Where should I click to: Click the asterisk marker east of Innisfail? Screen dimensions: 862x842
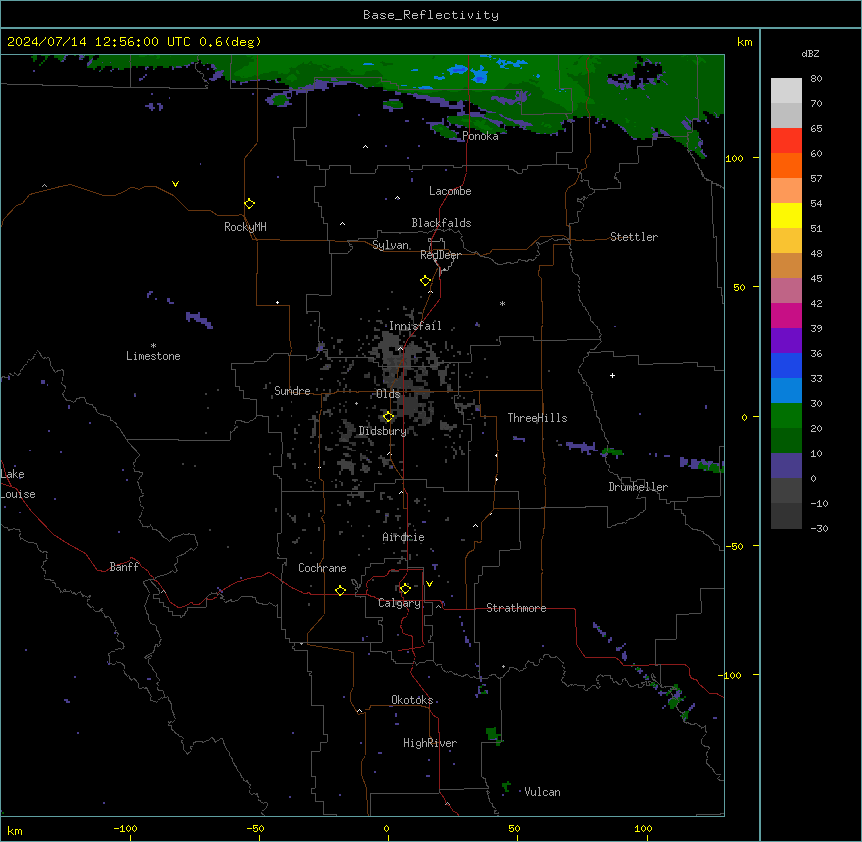click(x=502, y=303)
